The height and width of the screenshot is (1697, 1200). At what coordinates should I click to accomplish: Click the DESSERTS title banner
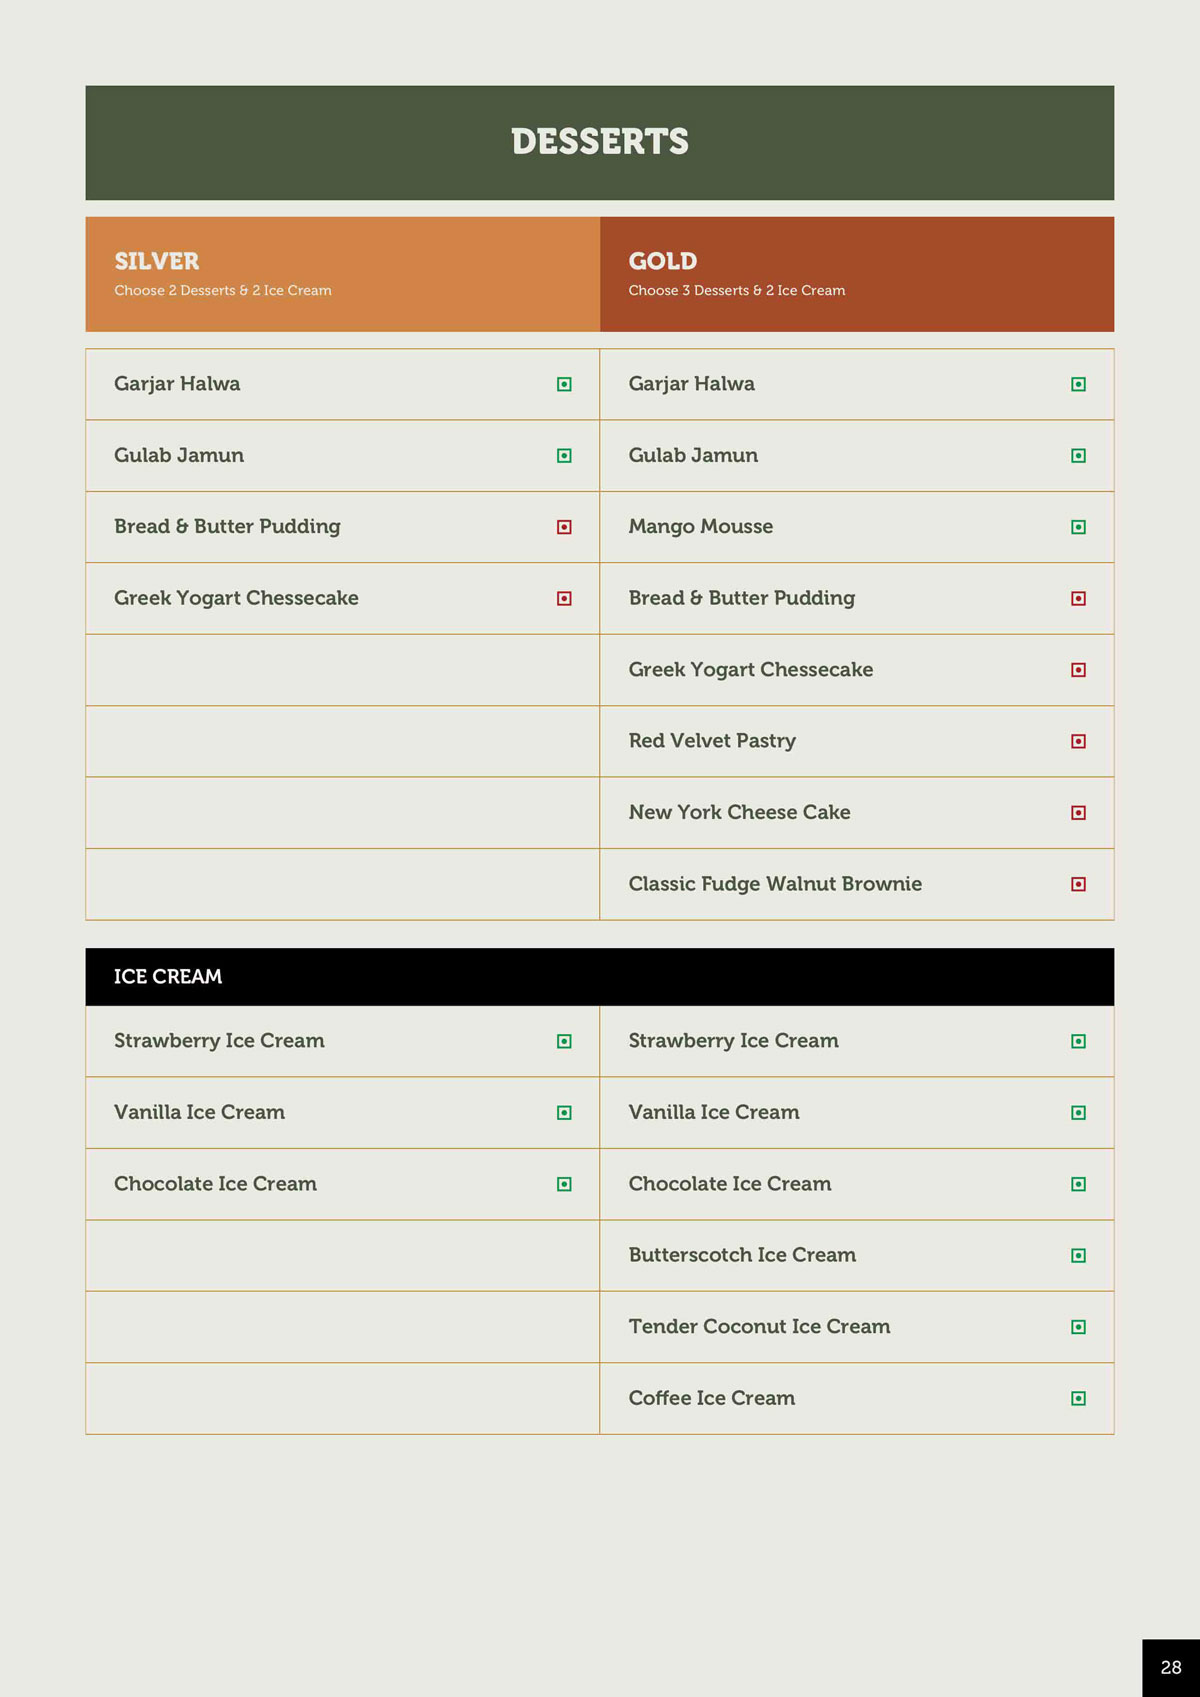click(600, 142)
